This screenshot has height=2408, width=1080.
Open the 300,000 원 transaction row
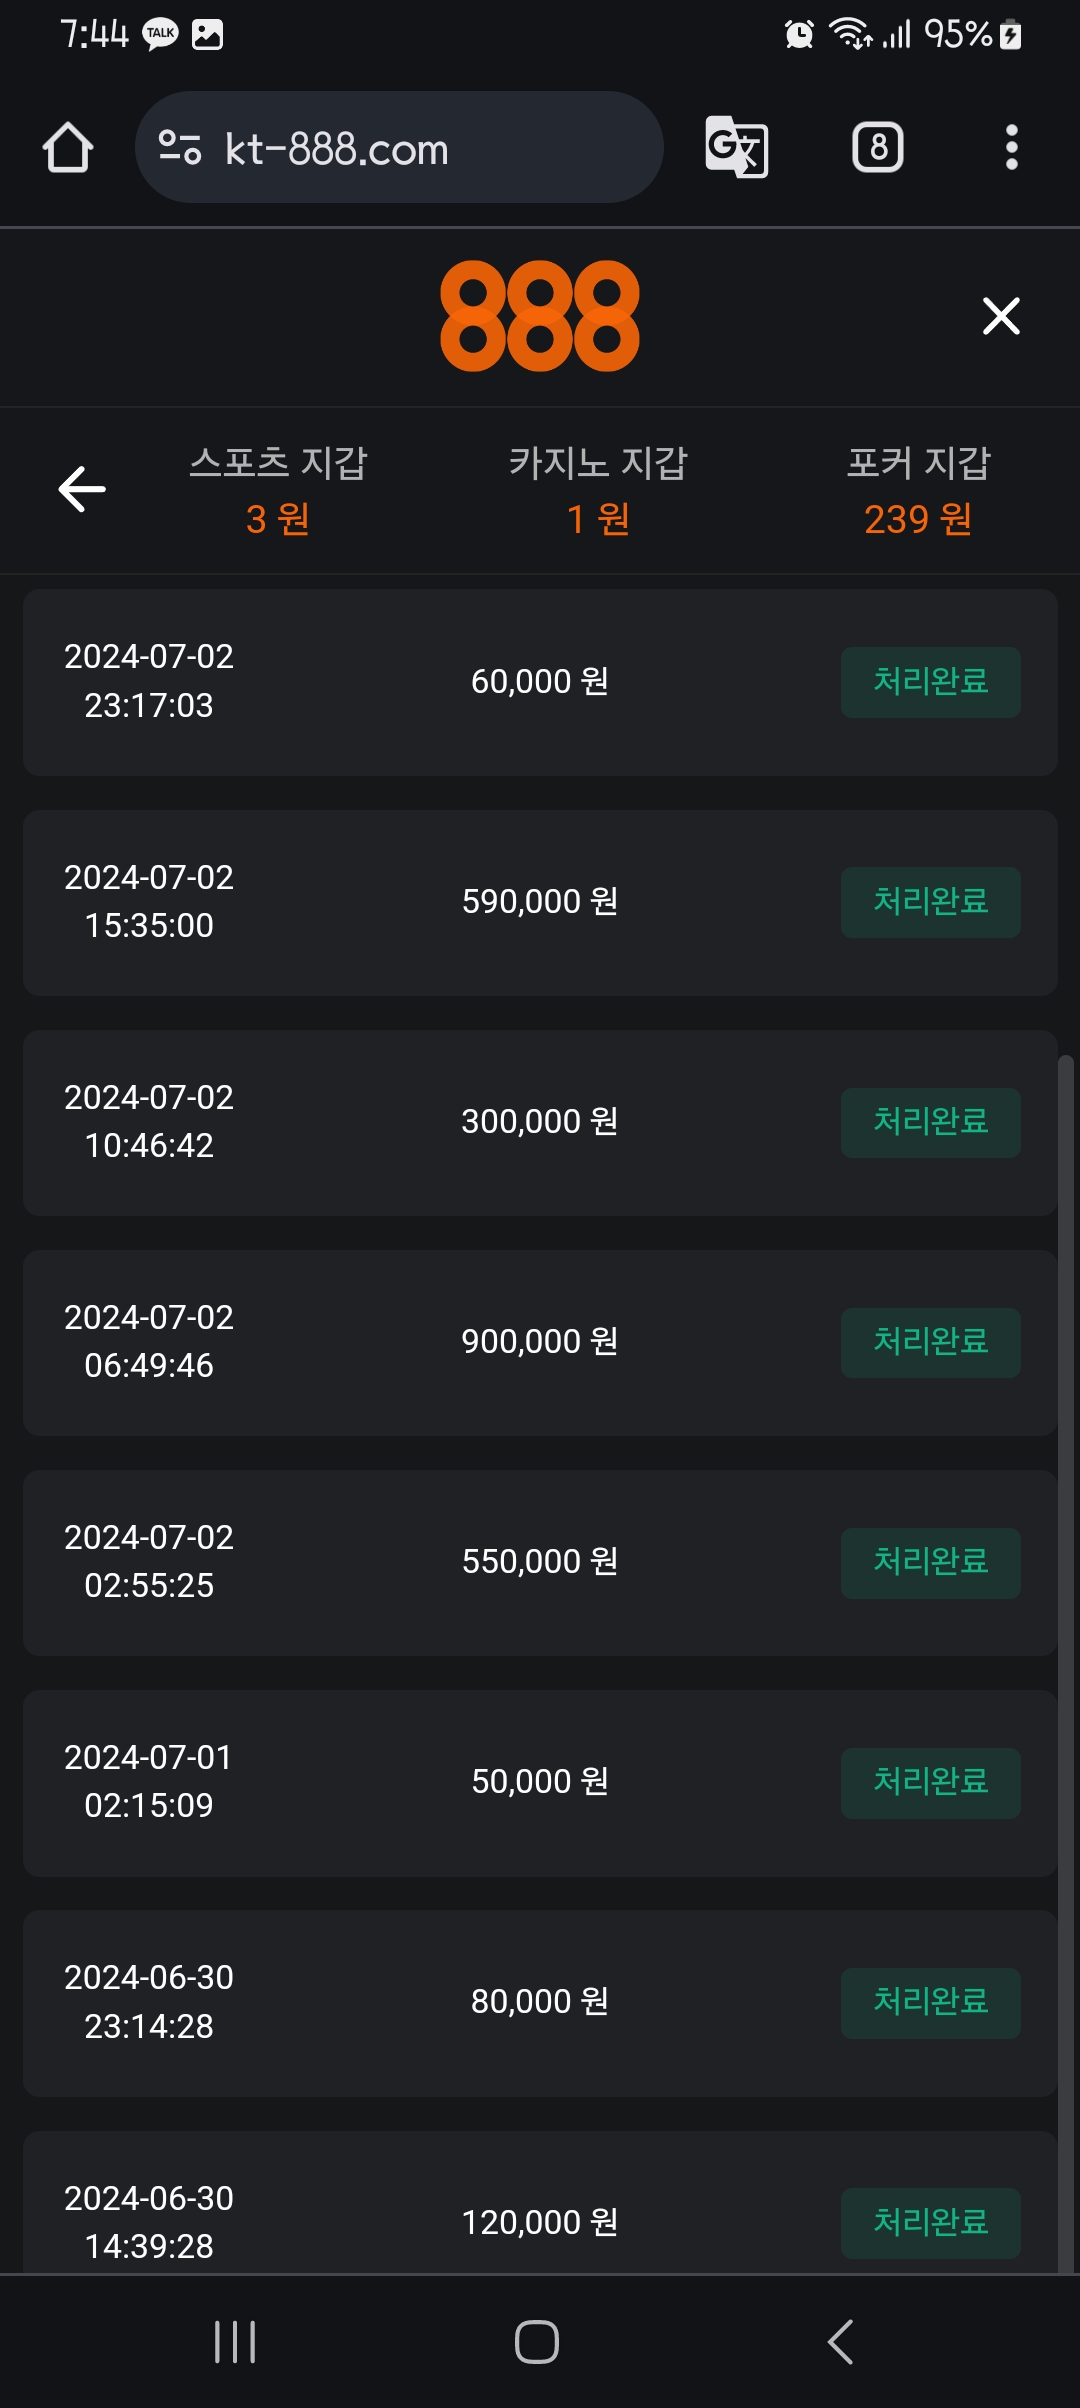click(x=540, y=1122)
